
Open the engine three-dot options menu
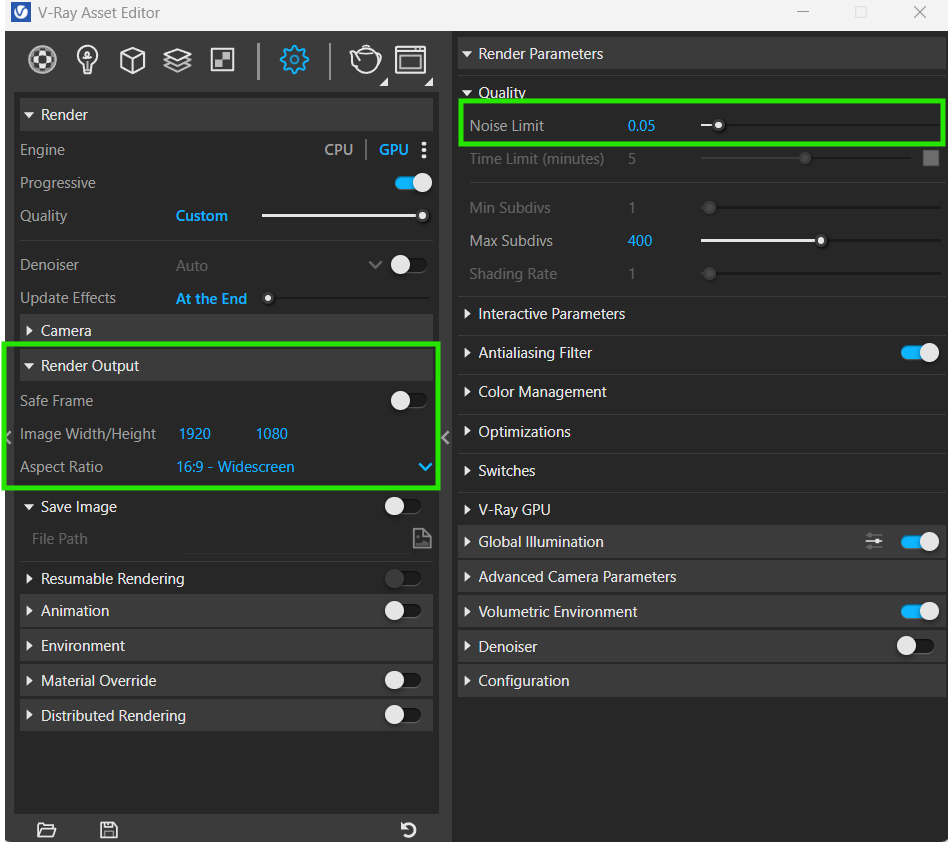424,150
